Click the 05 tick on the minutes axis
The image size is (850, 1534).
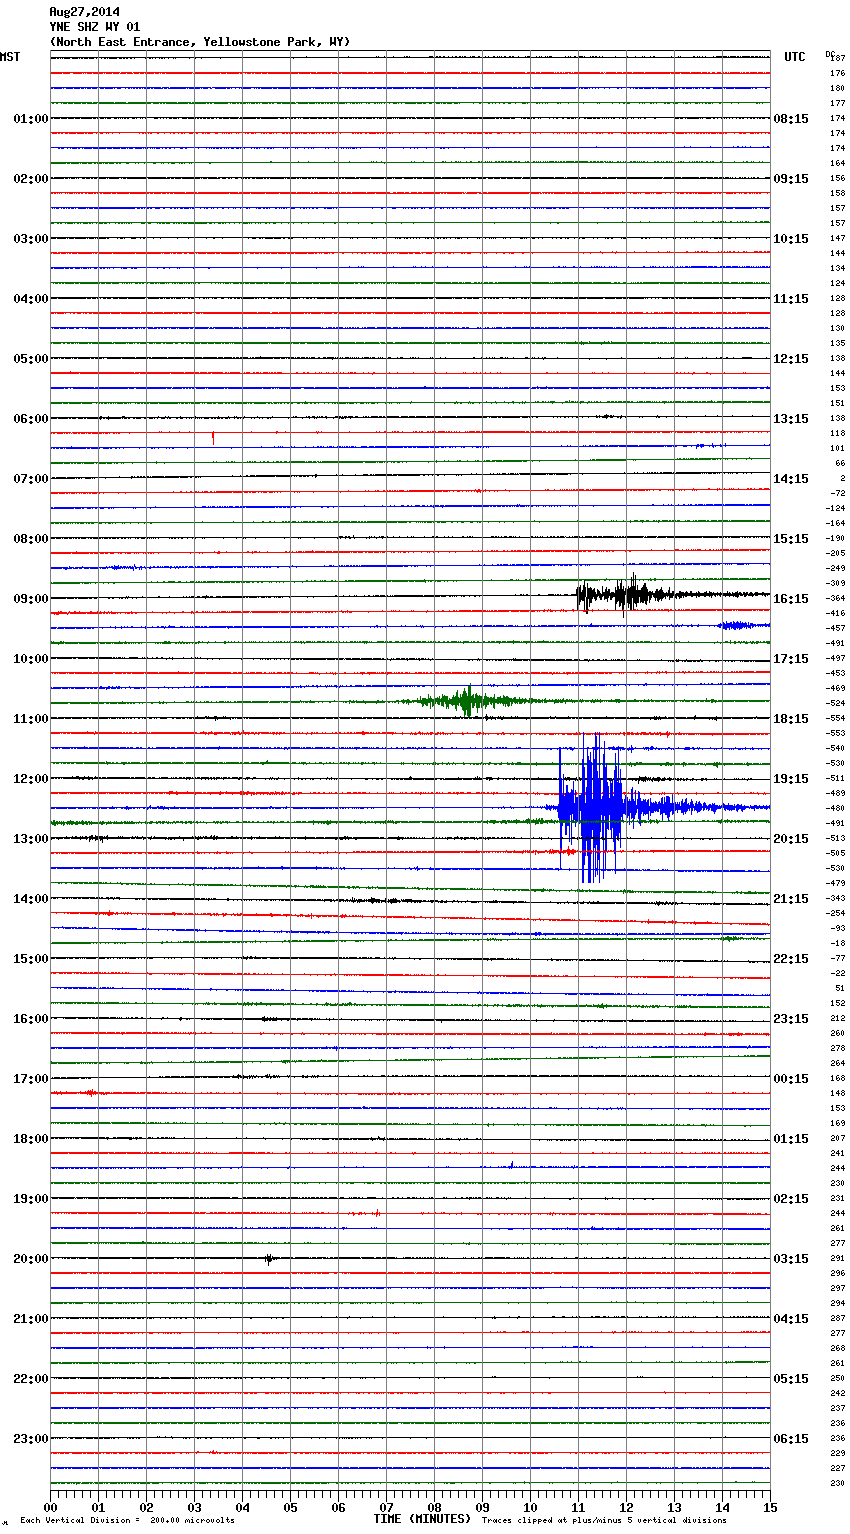290,1508
